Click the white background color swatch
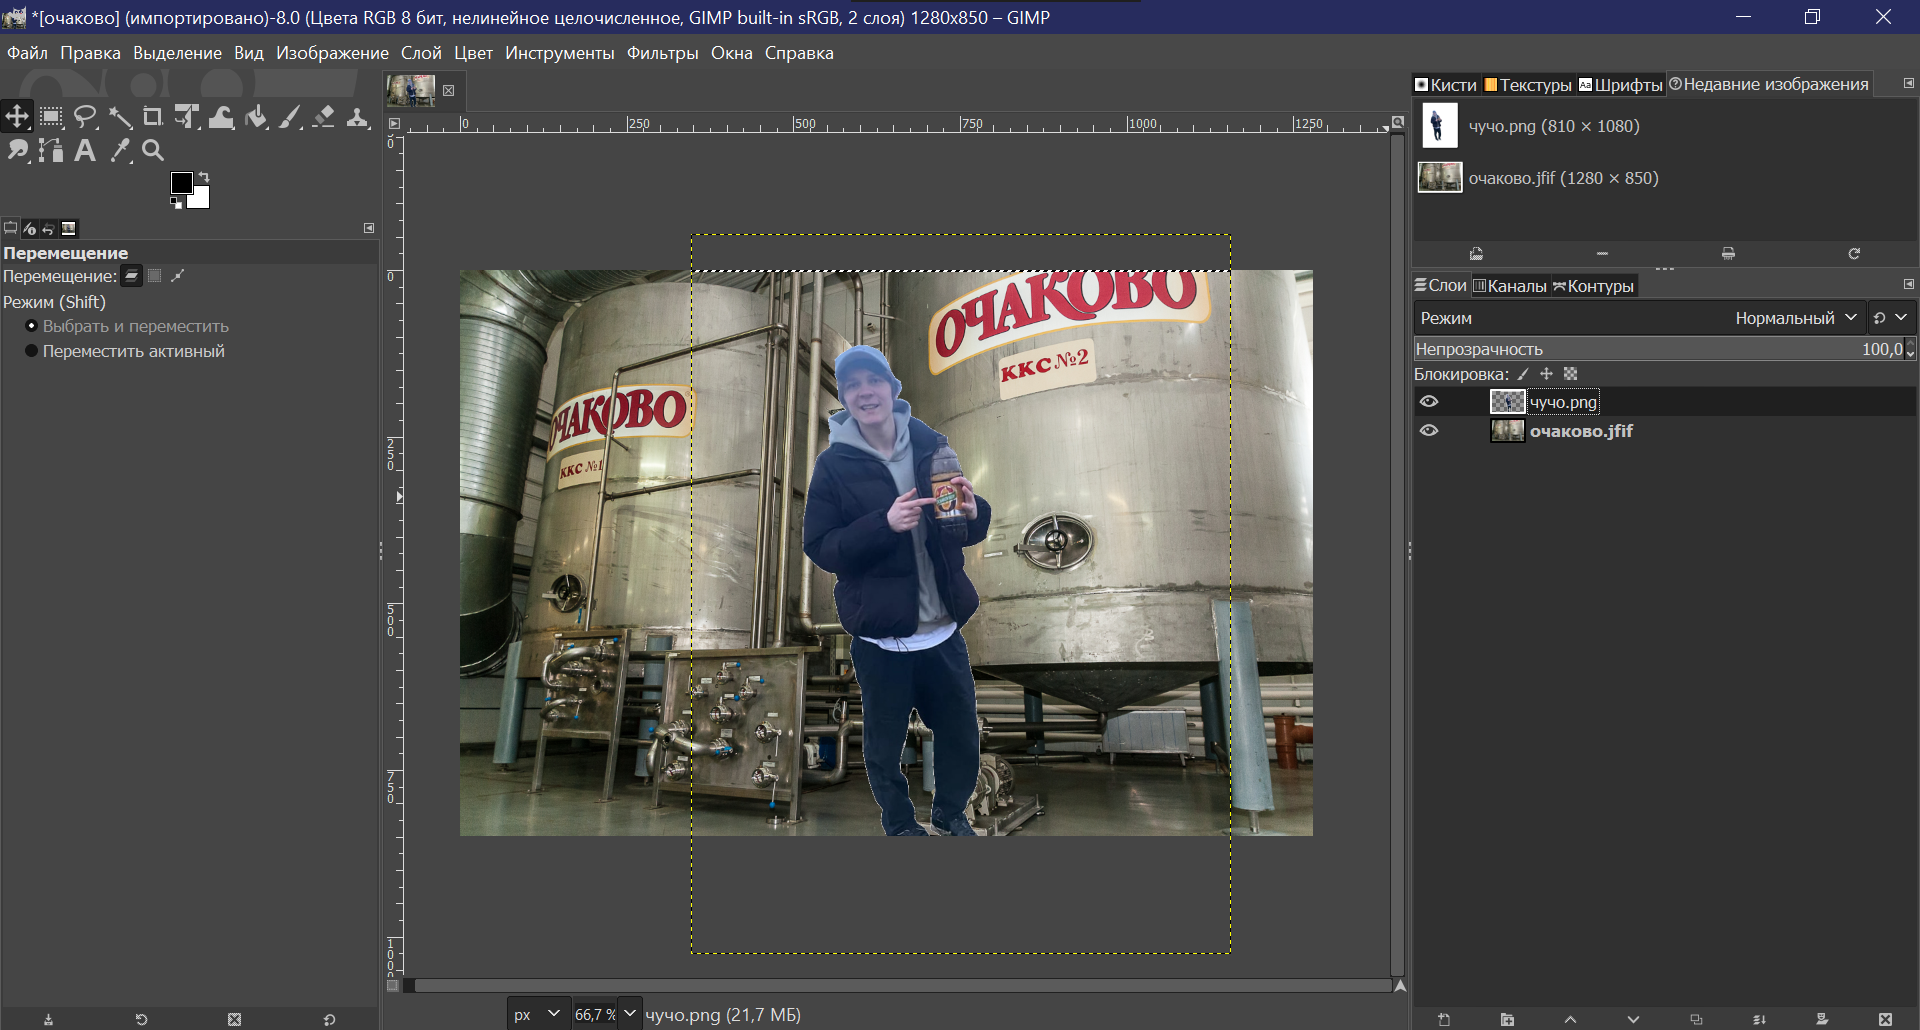 pyautogui.click(x=201, y=199)
